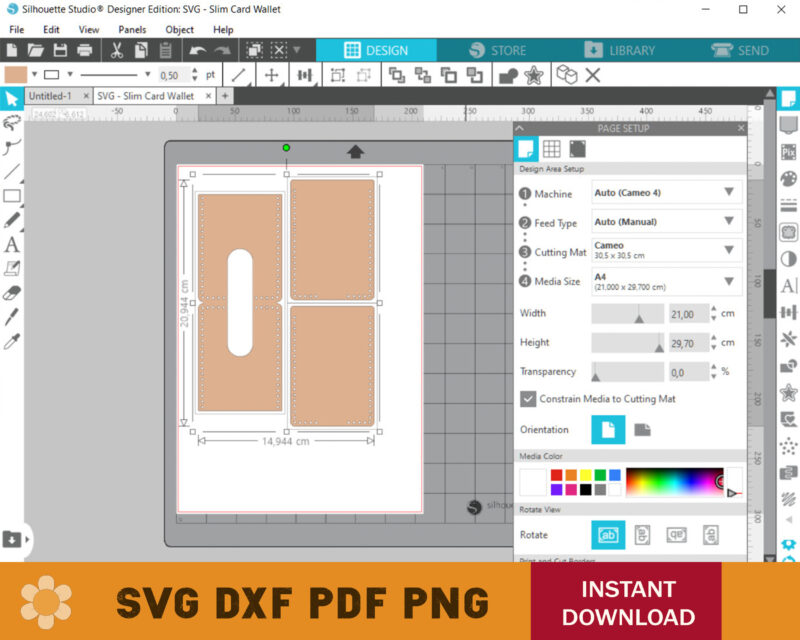Viewport: 800px width, 640px height.
Task: Switch to the Untitled-1 document tab
Action: click(50, 96)
